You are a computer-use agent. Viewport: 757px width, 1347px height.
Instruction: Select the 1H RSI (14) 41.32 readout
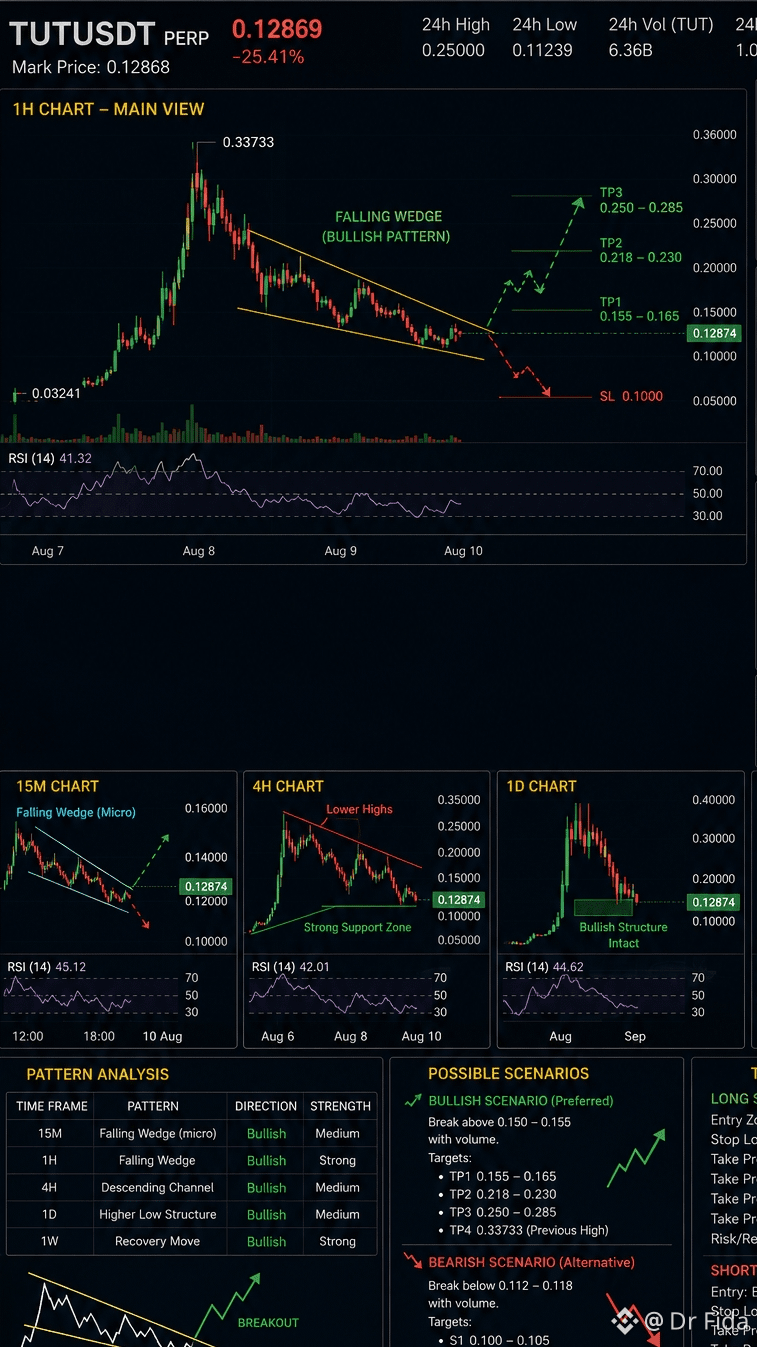pyautogui.click(x=50, y=458)
